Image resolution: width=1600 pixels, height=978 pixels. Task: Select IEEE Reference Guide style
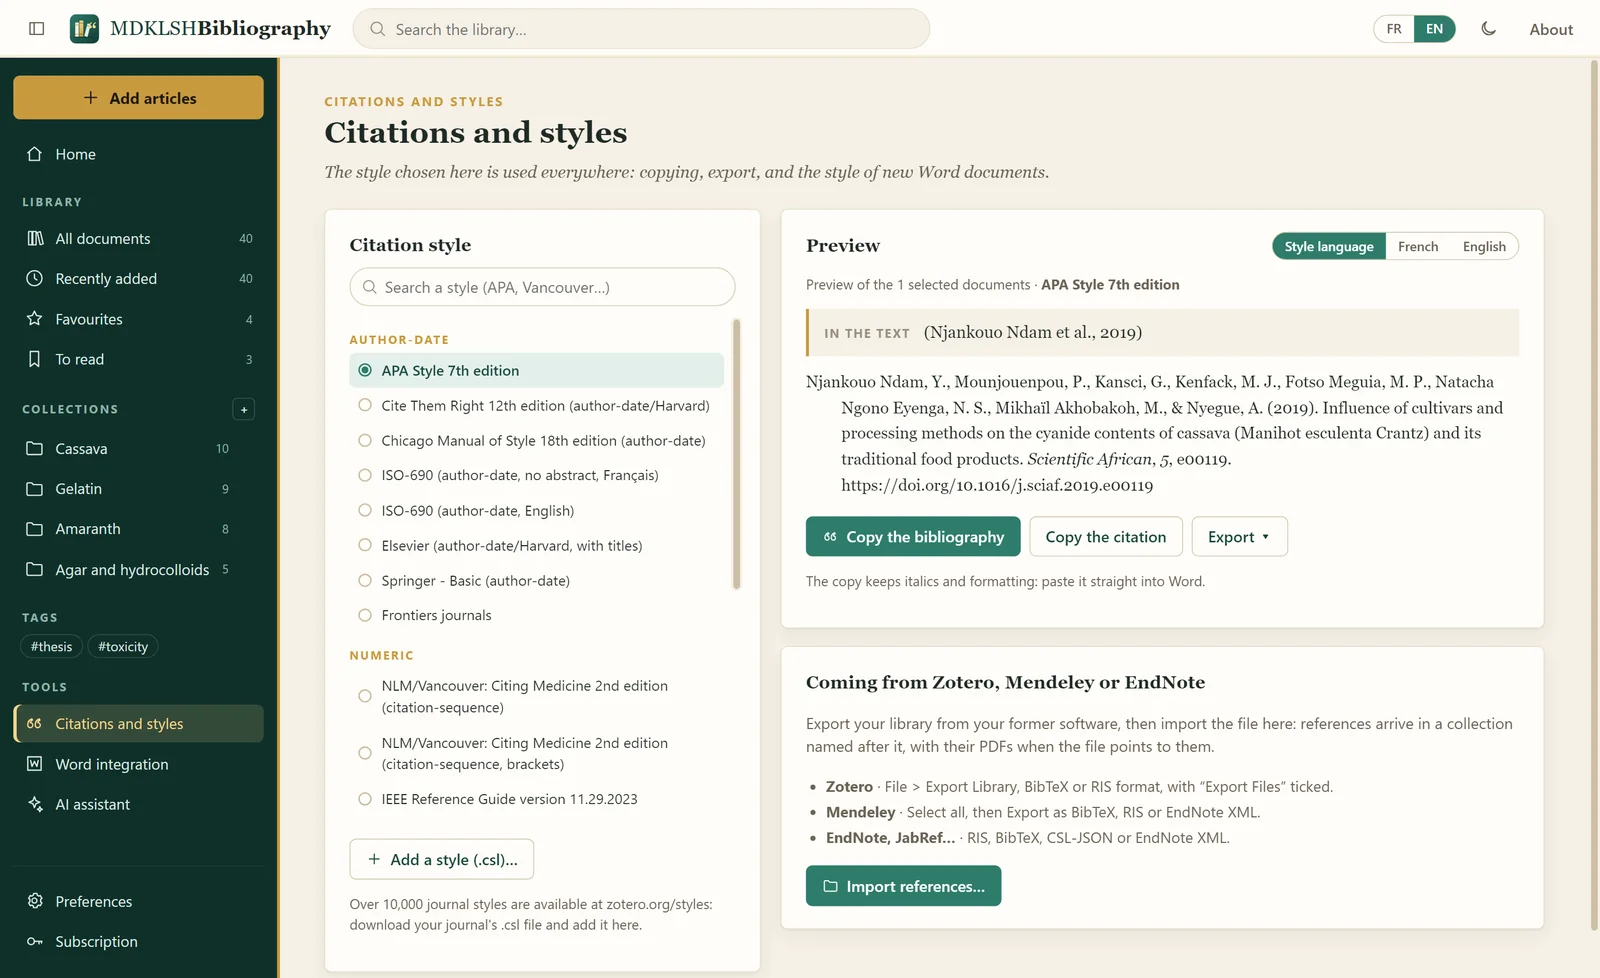point(536,799)
